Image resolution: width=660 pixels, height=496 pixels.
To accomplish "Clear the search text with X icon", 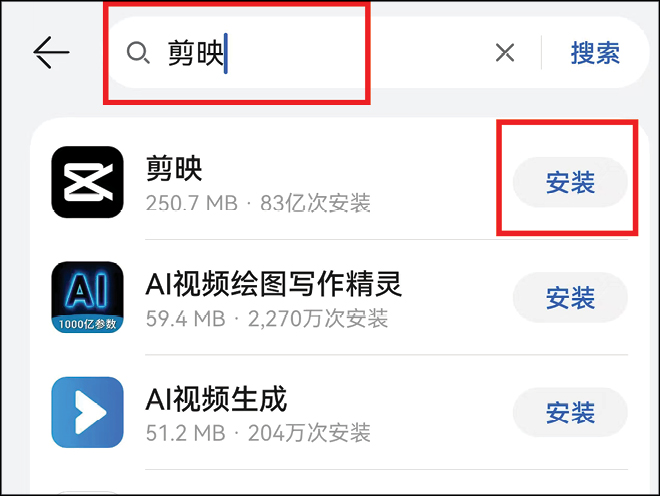I will point(505,53).
